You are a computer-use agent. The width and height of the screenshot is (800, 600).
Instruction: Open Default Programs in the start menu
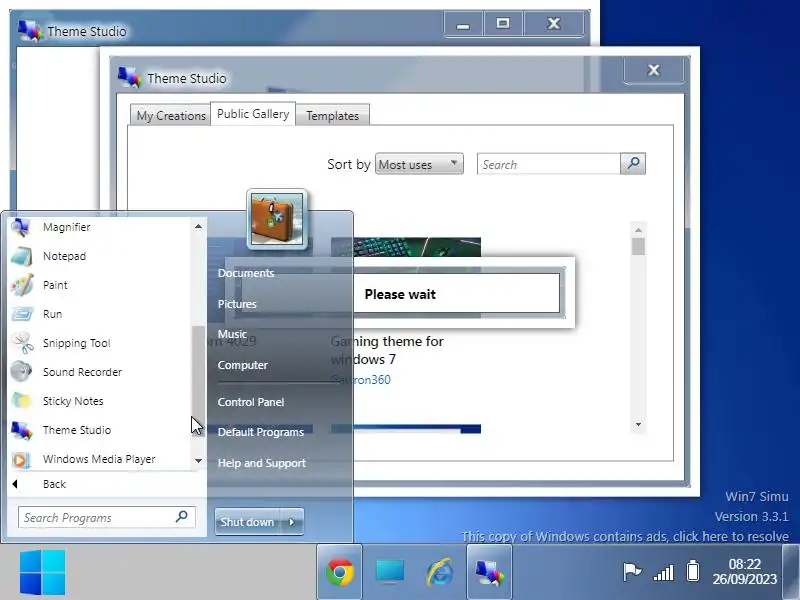coord(261,432)
